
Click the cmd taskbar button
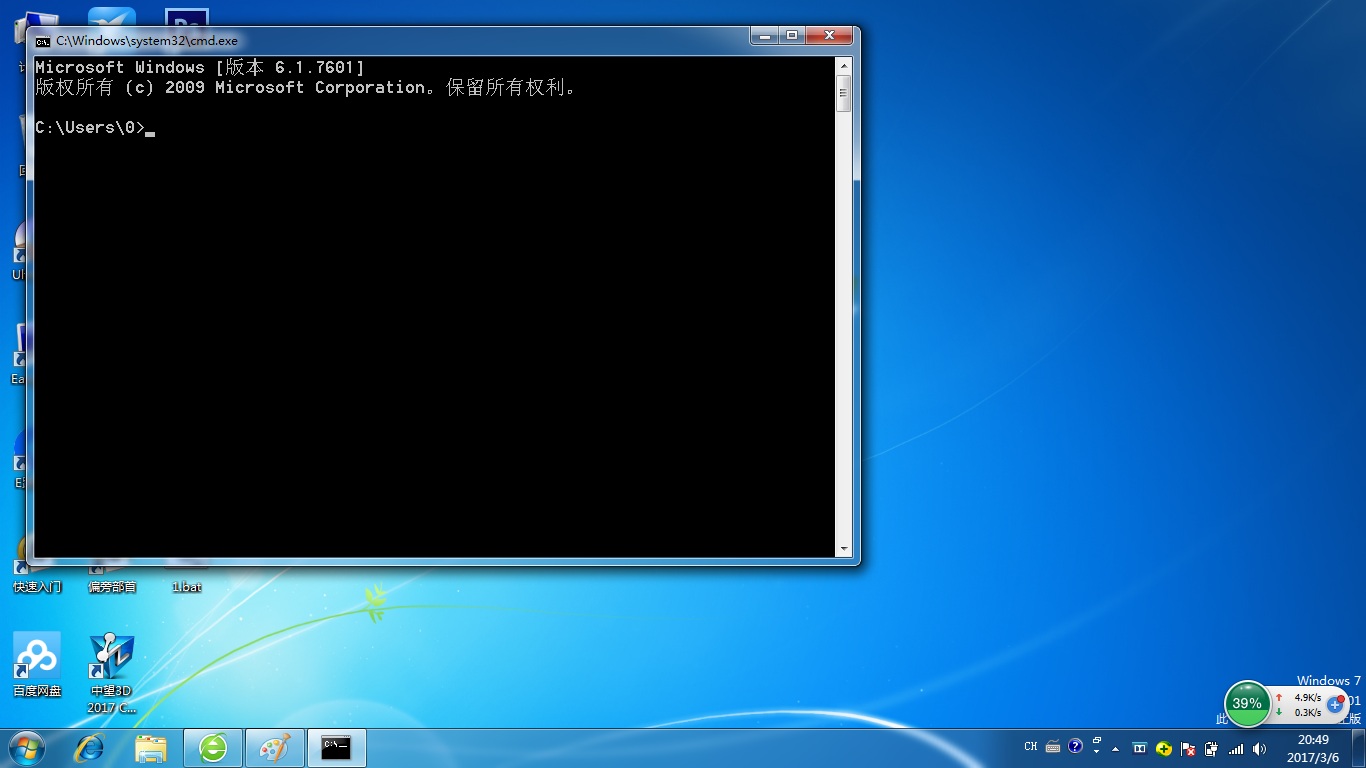[336, 747]
